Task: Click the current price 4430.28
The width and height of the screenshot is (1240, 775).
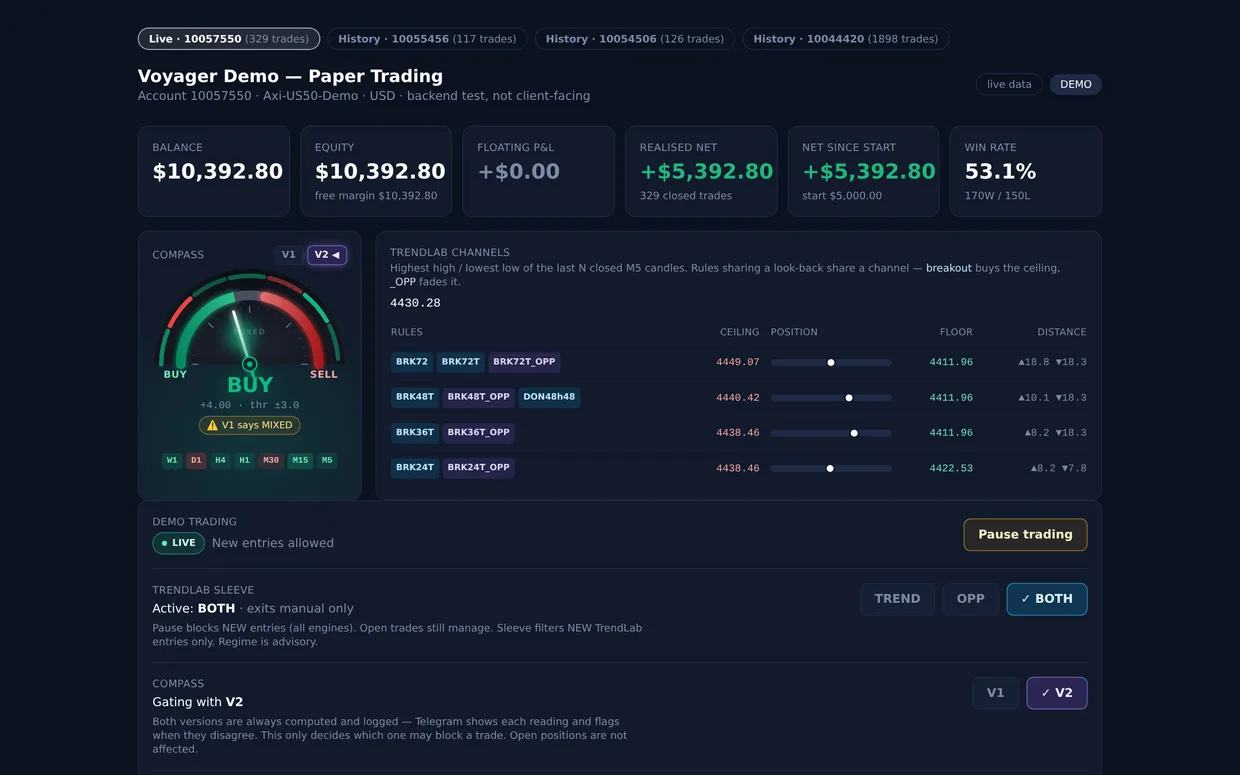Action: (415, 303)
